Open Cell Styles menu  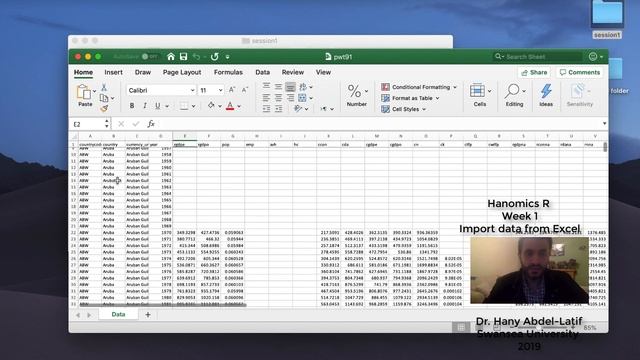point(403,109)
